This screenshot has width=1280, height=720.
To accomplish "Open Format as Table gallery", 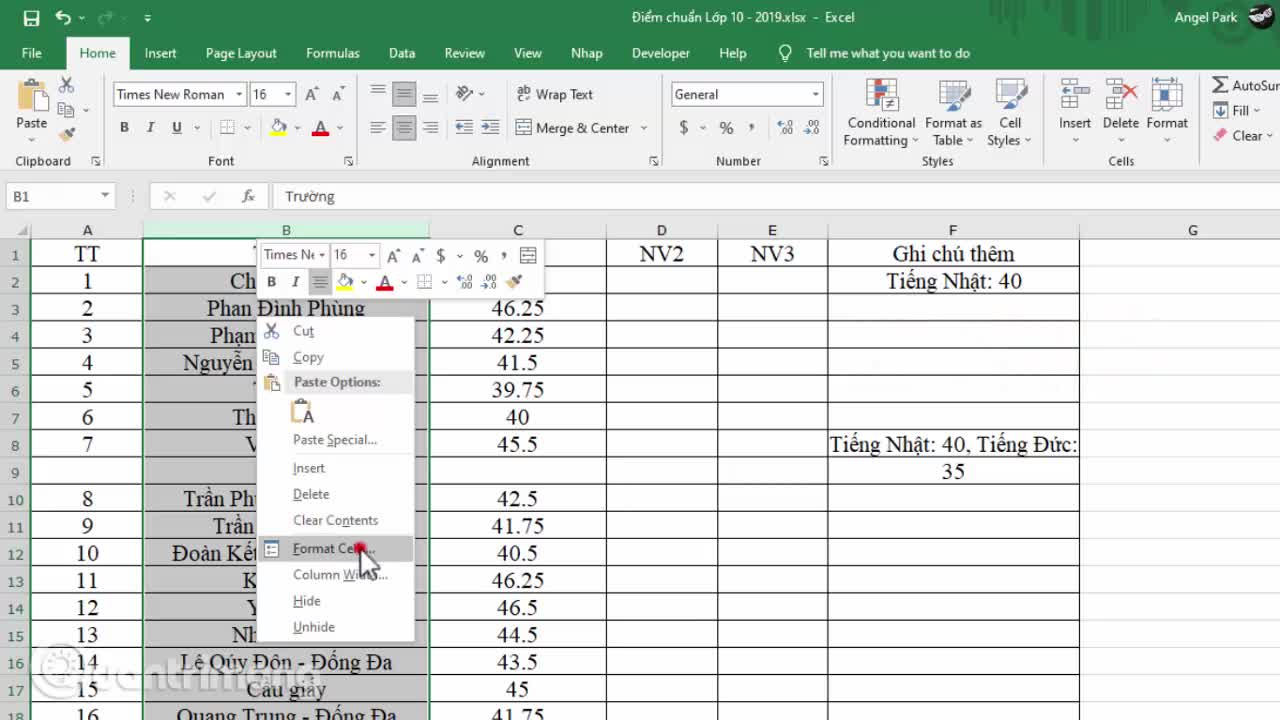I will coord(953,113).
